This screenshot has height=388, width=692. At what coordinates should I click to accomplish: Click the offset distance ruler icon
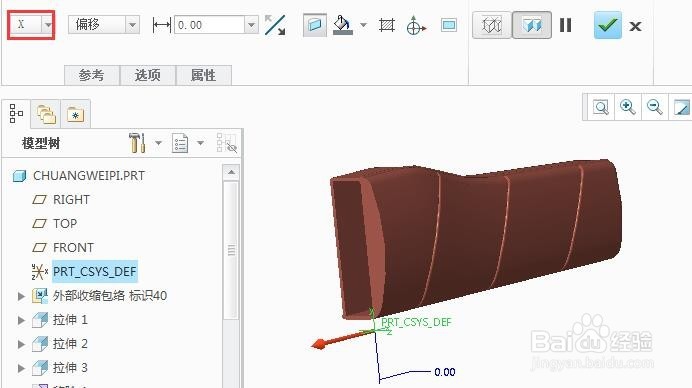[x=161, y=25]
